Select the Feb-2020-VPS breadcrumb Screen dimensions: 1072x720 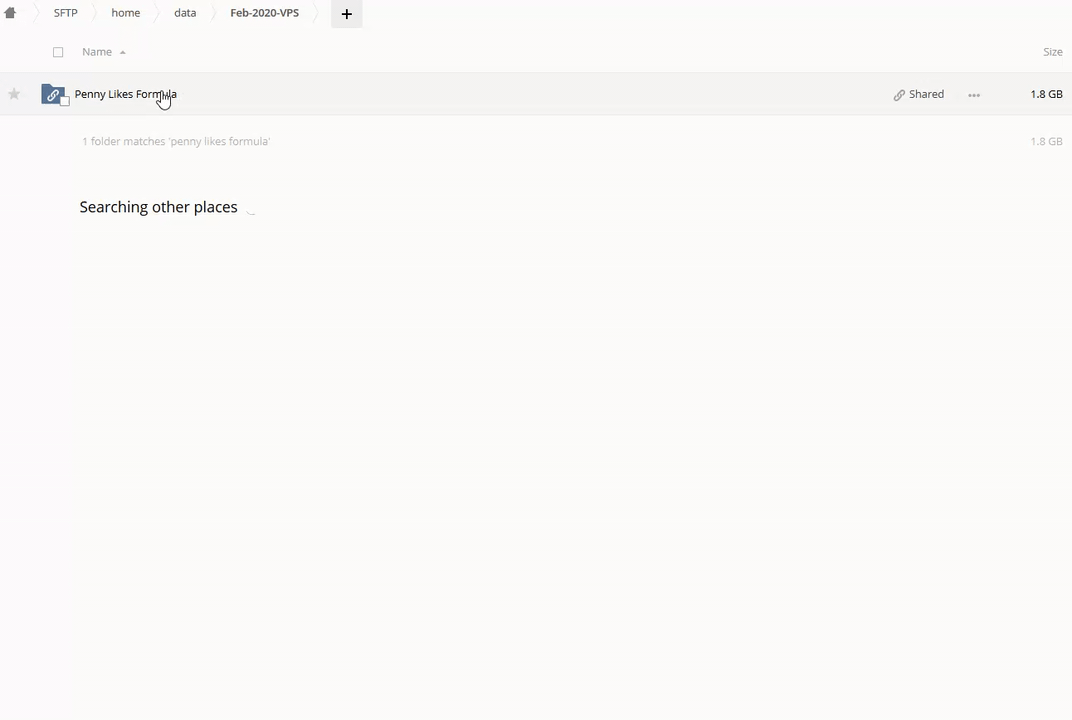[264, 13]
